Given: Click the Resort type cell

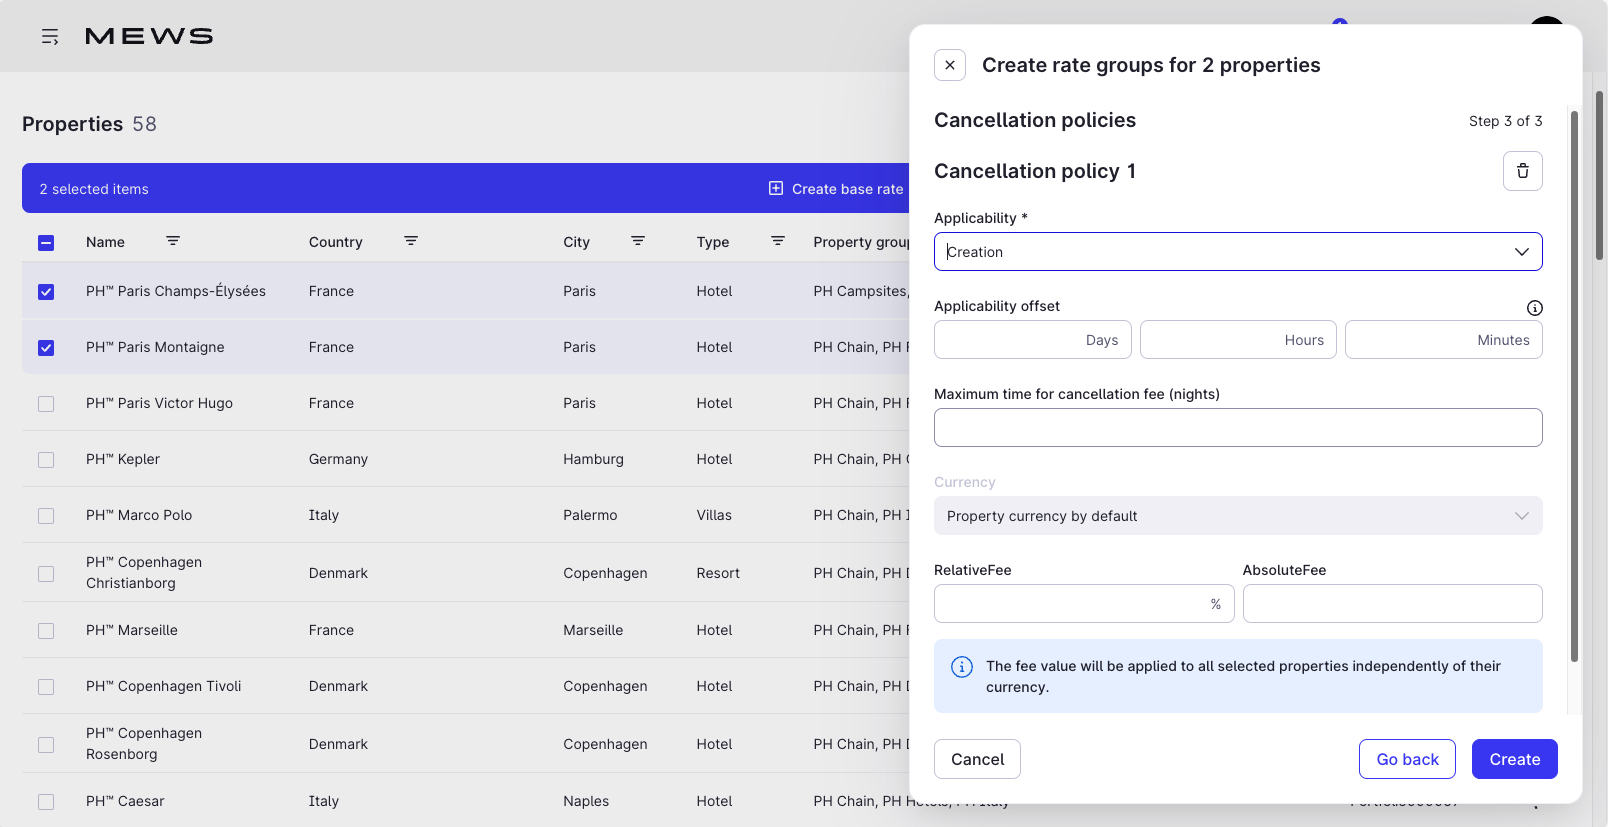Looking at the screenshot, I should (x=718, y=573).
